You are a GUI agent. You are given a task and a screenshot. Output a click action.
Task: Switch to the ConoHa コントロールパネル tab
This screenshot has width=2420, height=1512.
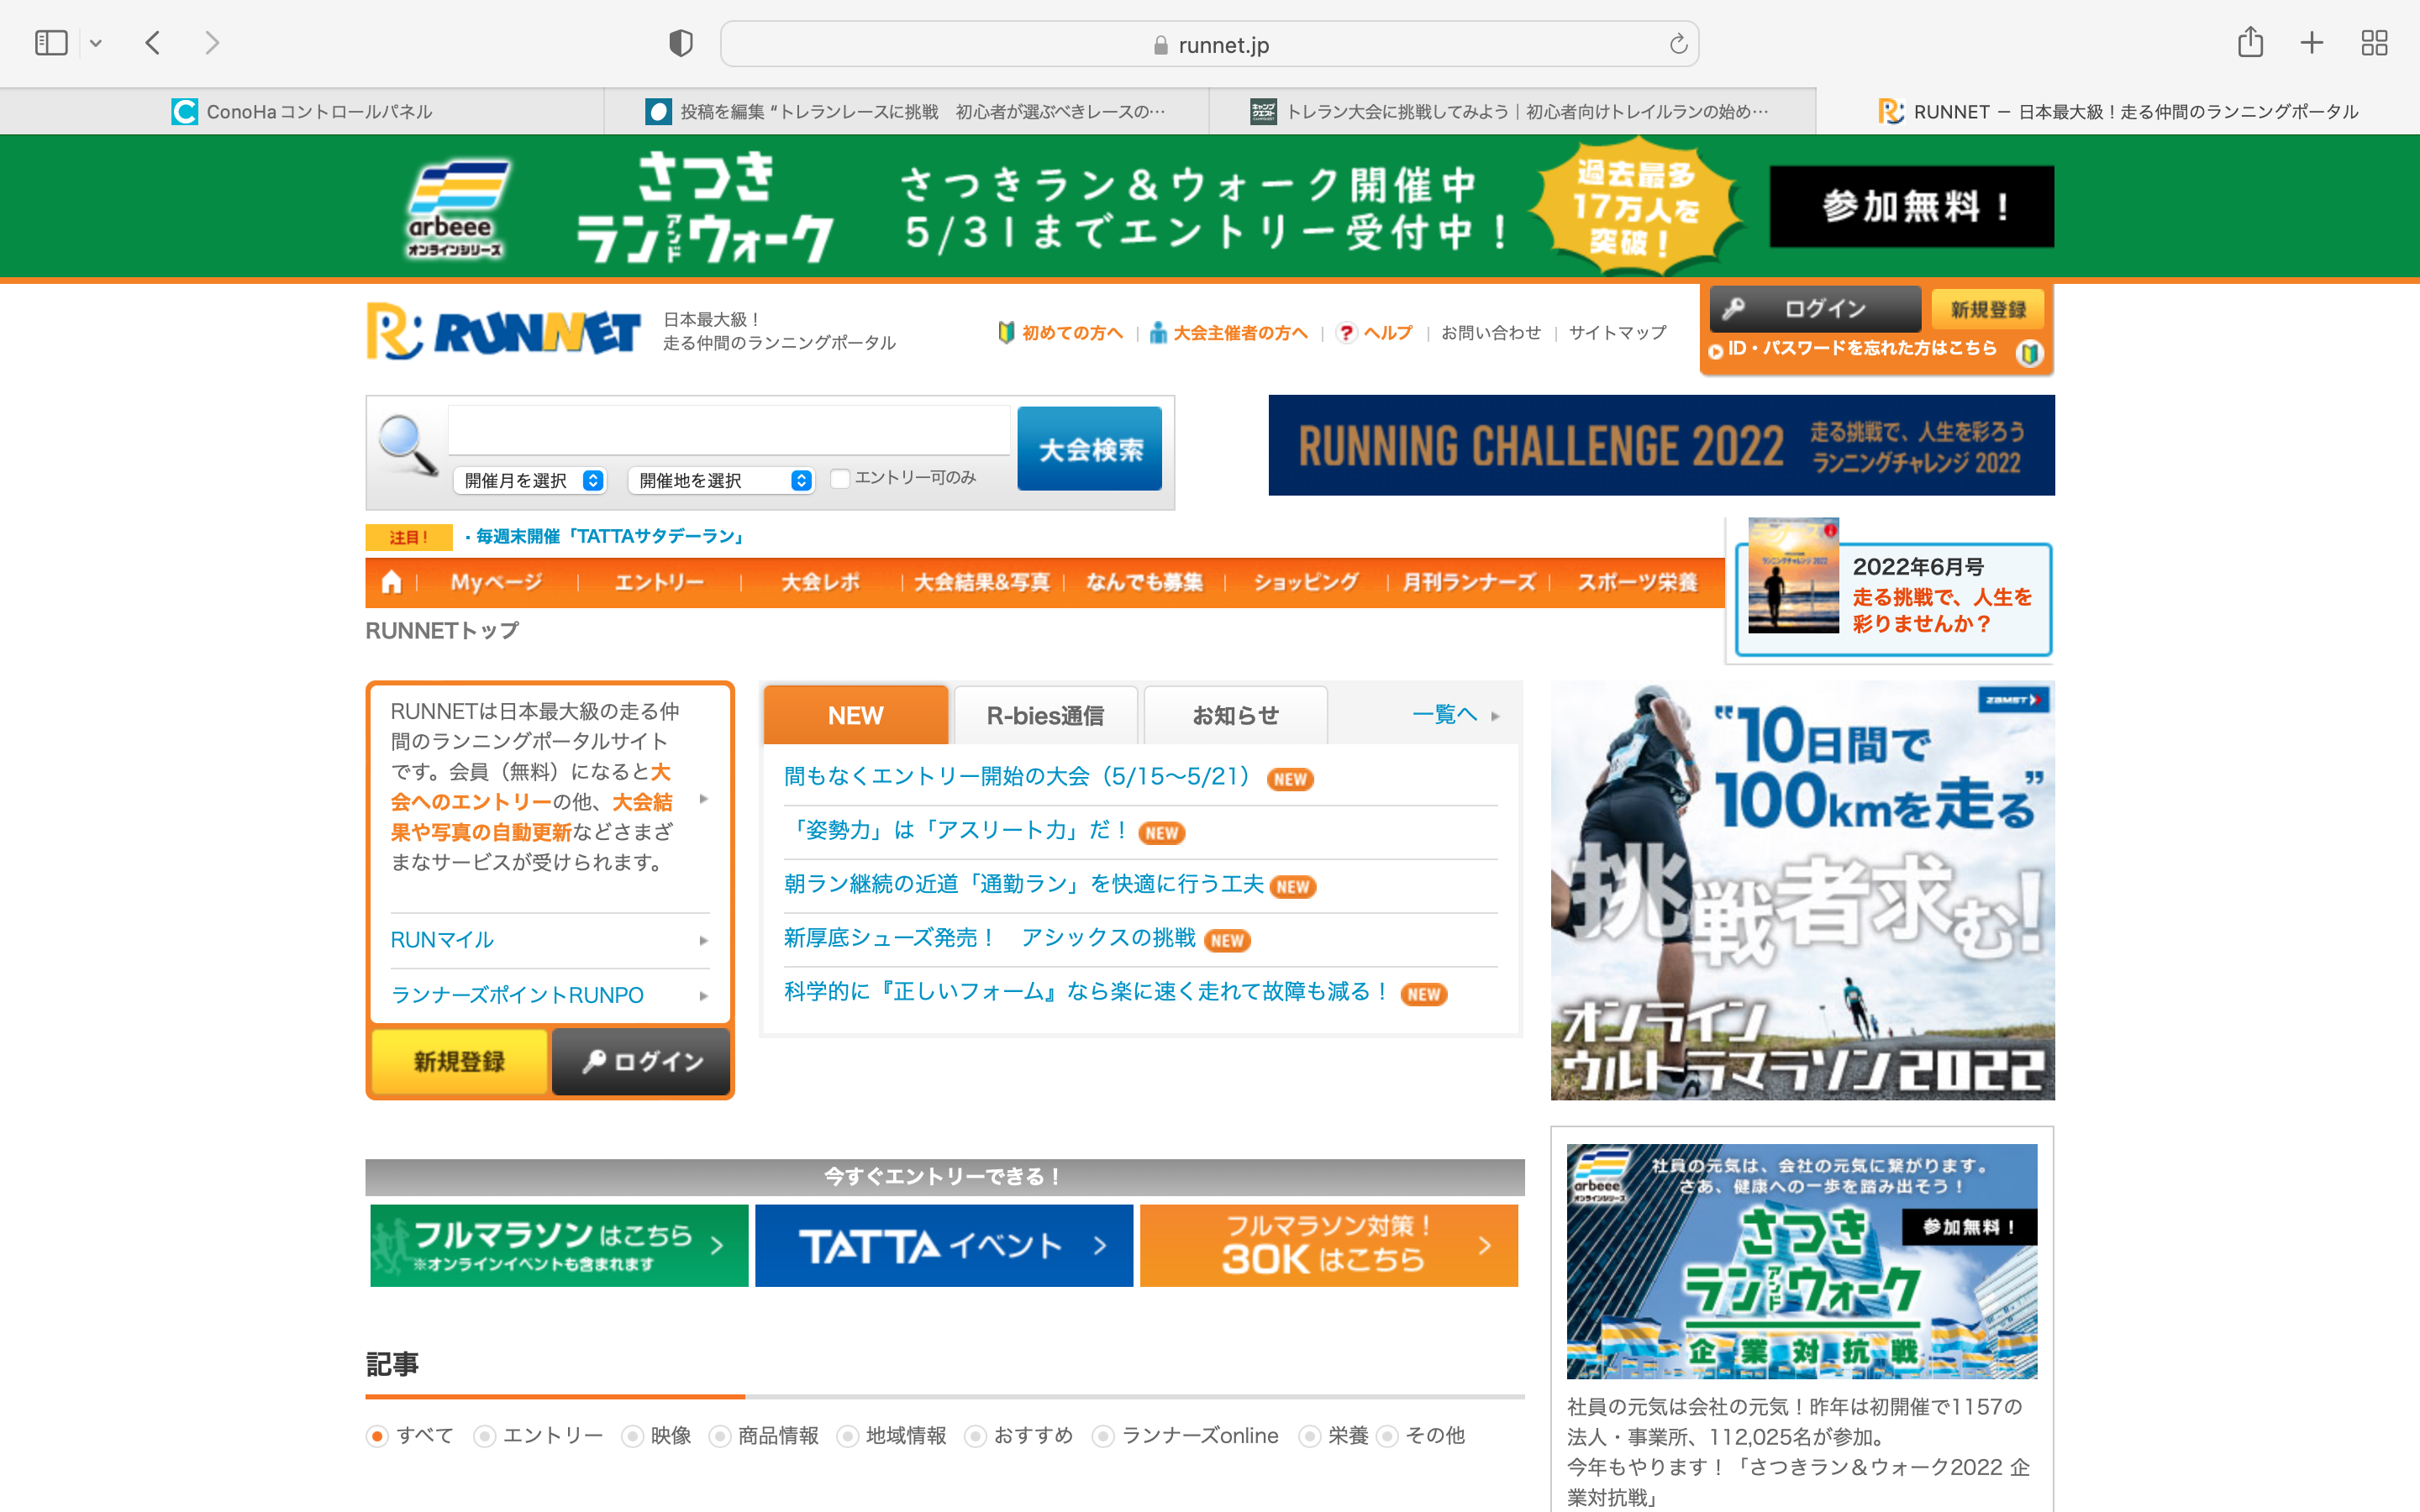coord(302,111)
